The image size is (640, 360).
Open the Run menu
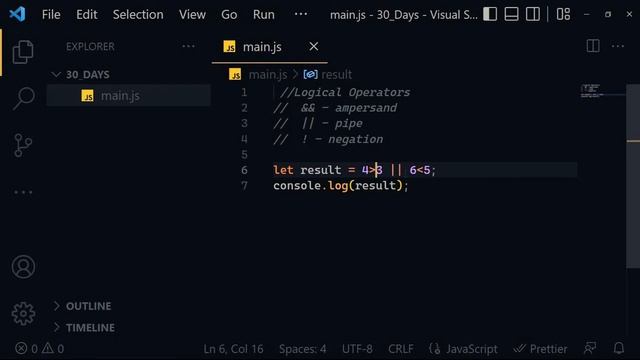(x=264, y=15)
